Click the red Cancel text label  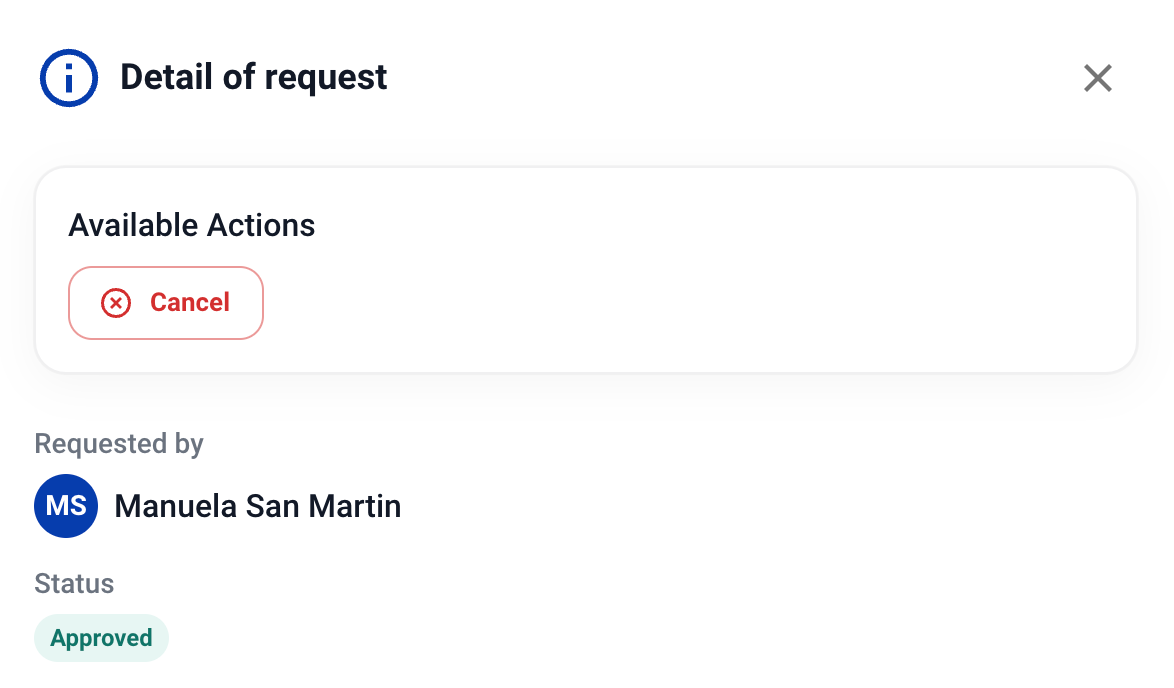(190, 302)
